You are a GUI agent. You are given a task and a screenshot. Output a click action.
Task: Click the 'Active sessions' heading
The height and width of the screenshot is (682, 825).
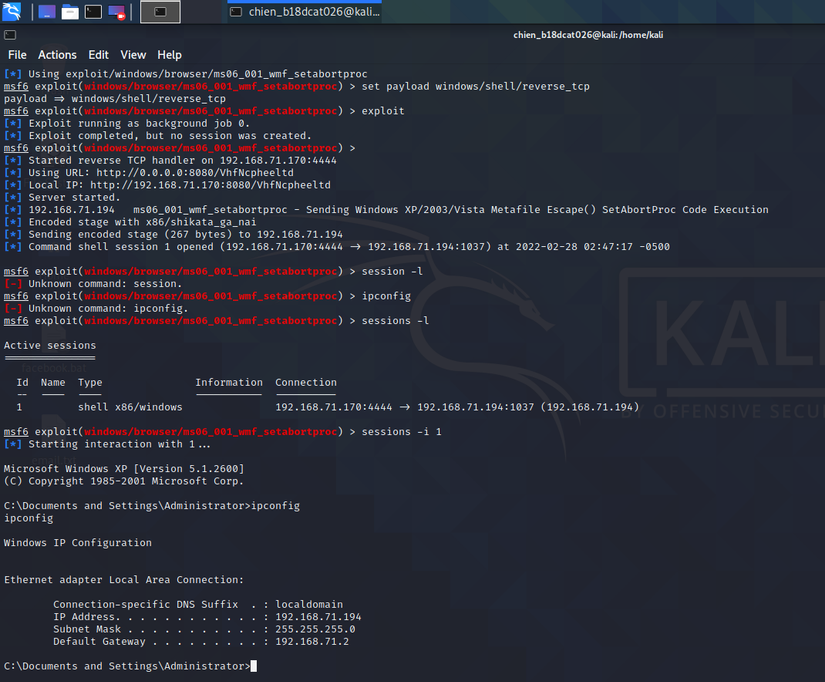click(50, 345)
